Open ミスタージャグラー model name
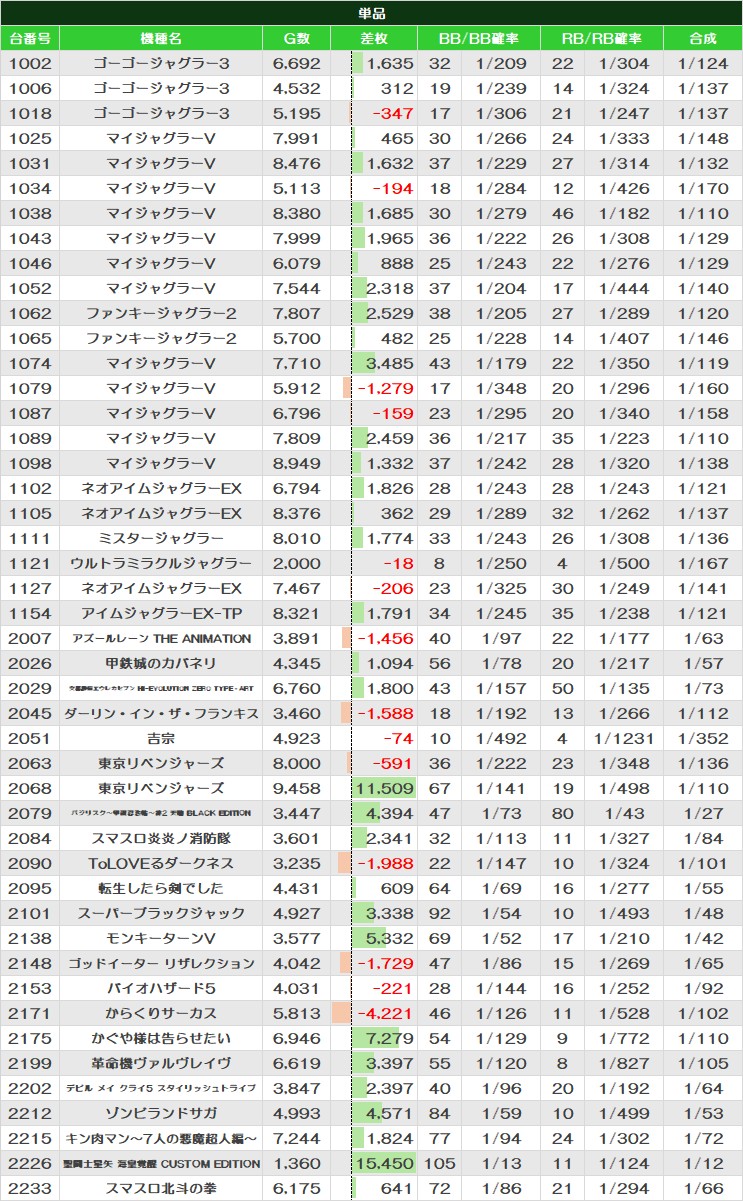 [x=161, y=538]
